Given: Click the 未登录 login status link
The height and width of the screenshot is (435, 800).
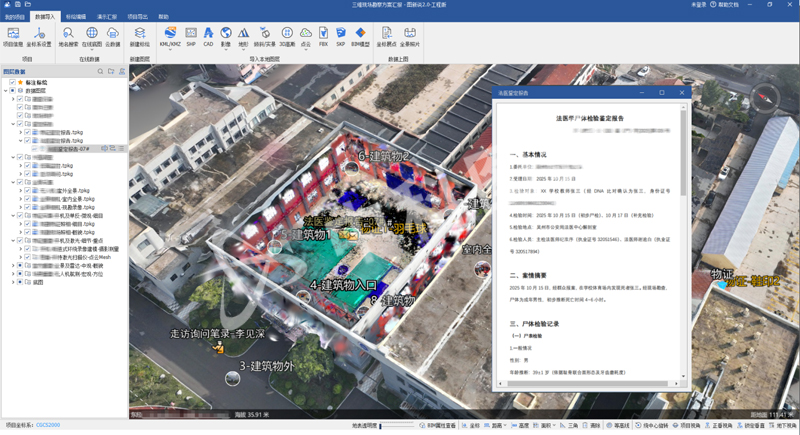Looking at the screenshot, I should (x=698, y=5).
